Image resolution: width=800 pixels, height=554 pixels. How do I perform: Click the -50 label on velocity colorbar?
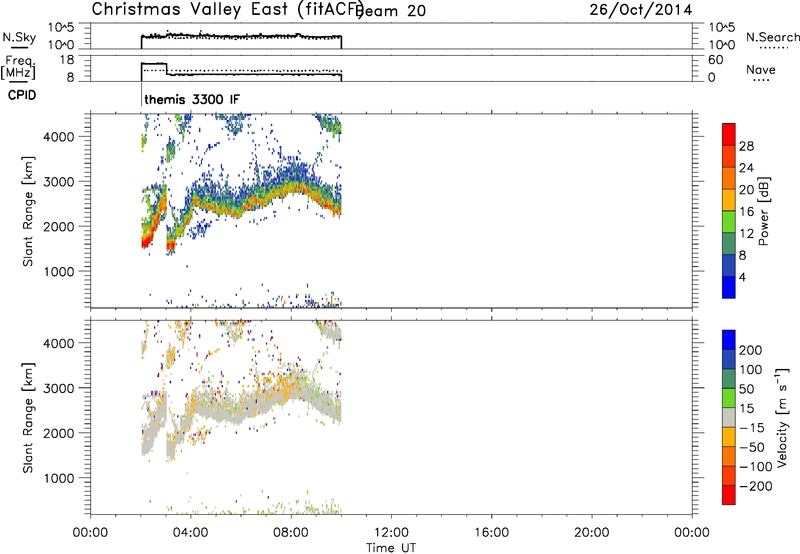753,447
